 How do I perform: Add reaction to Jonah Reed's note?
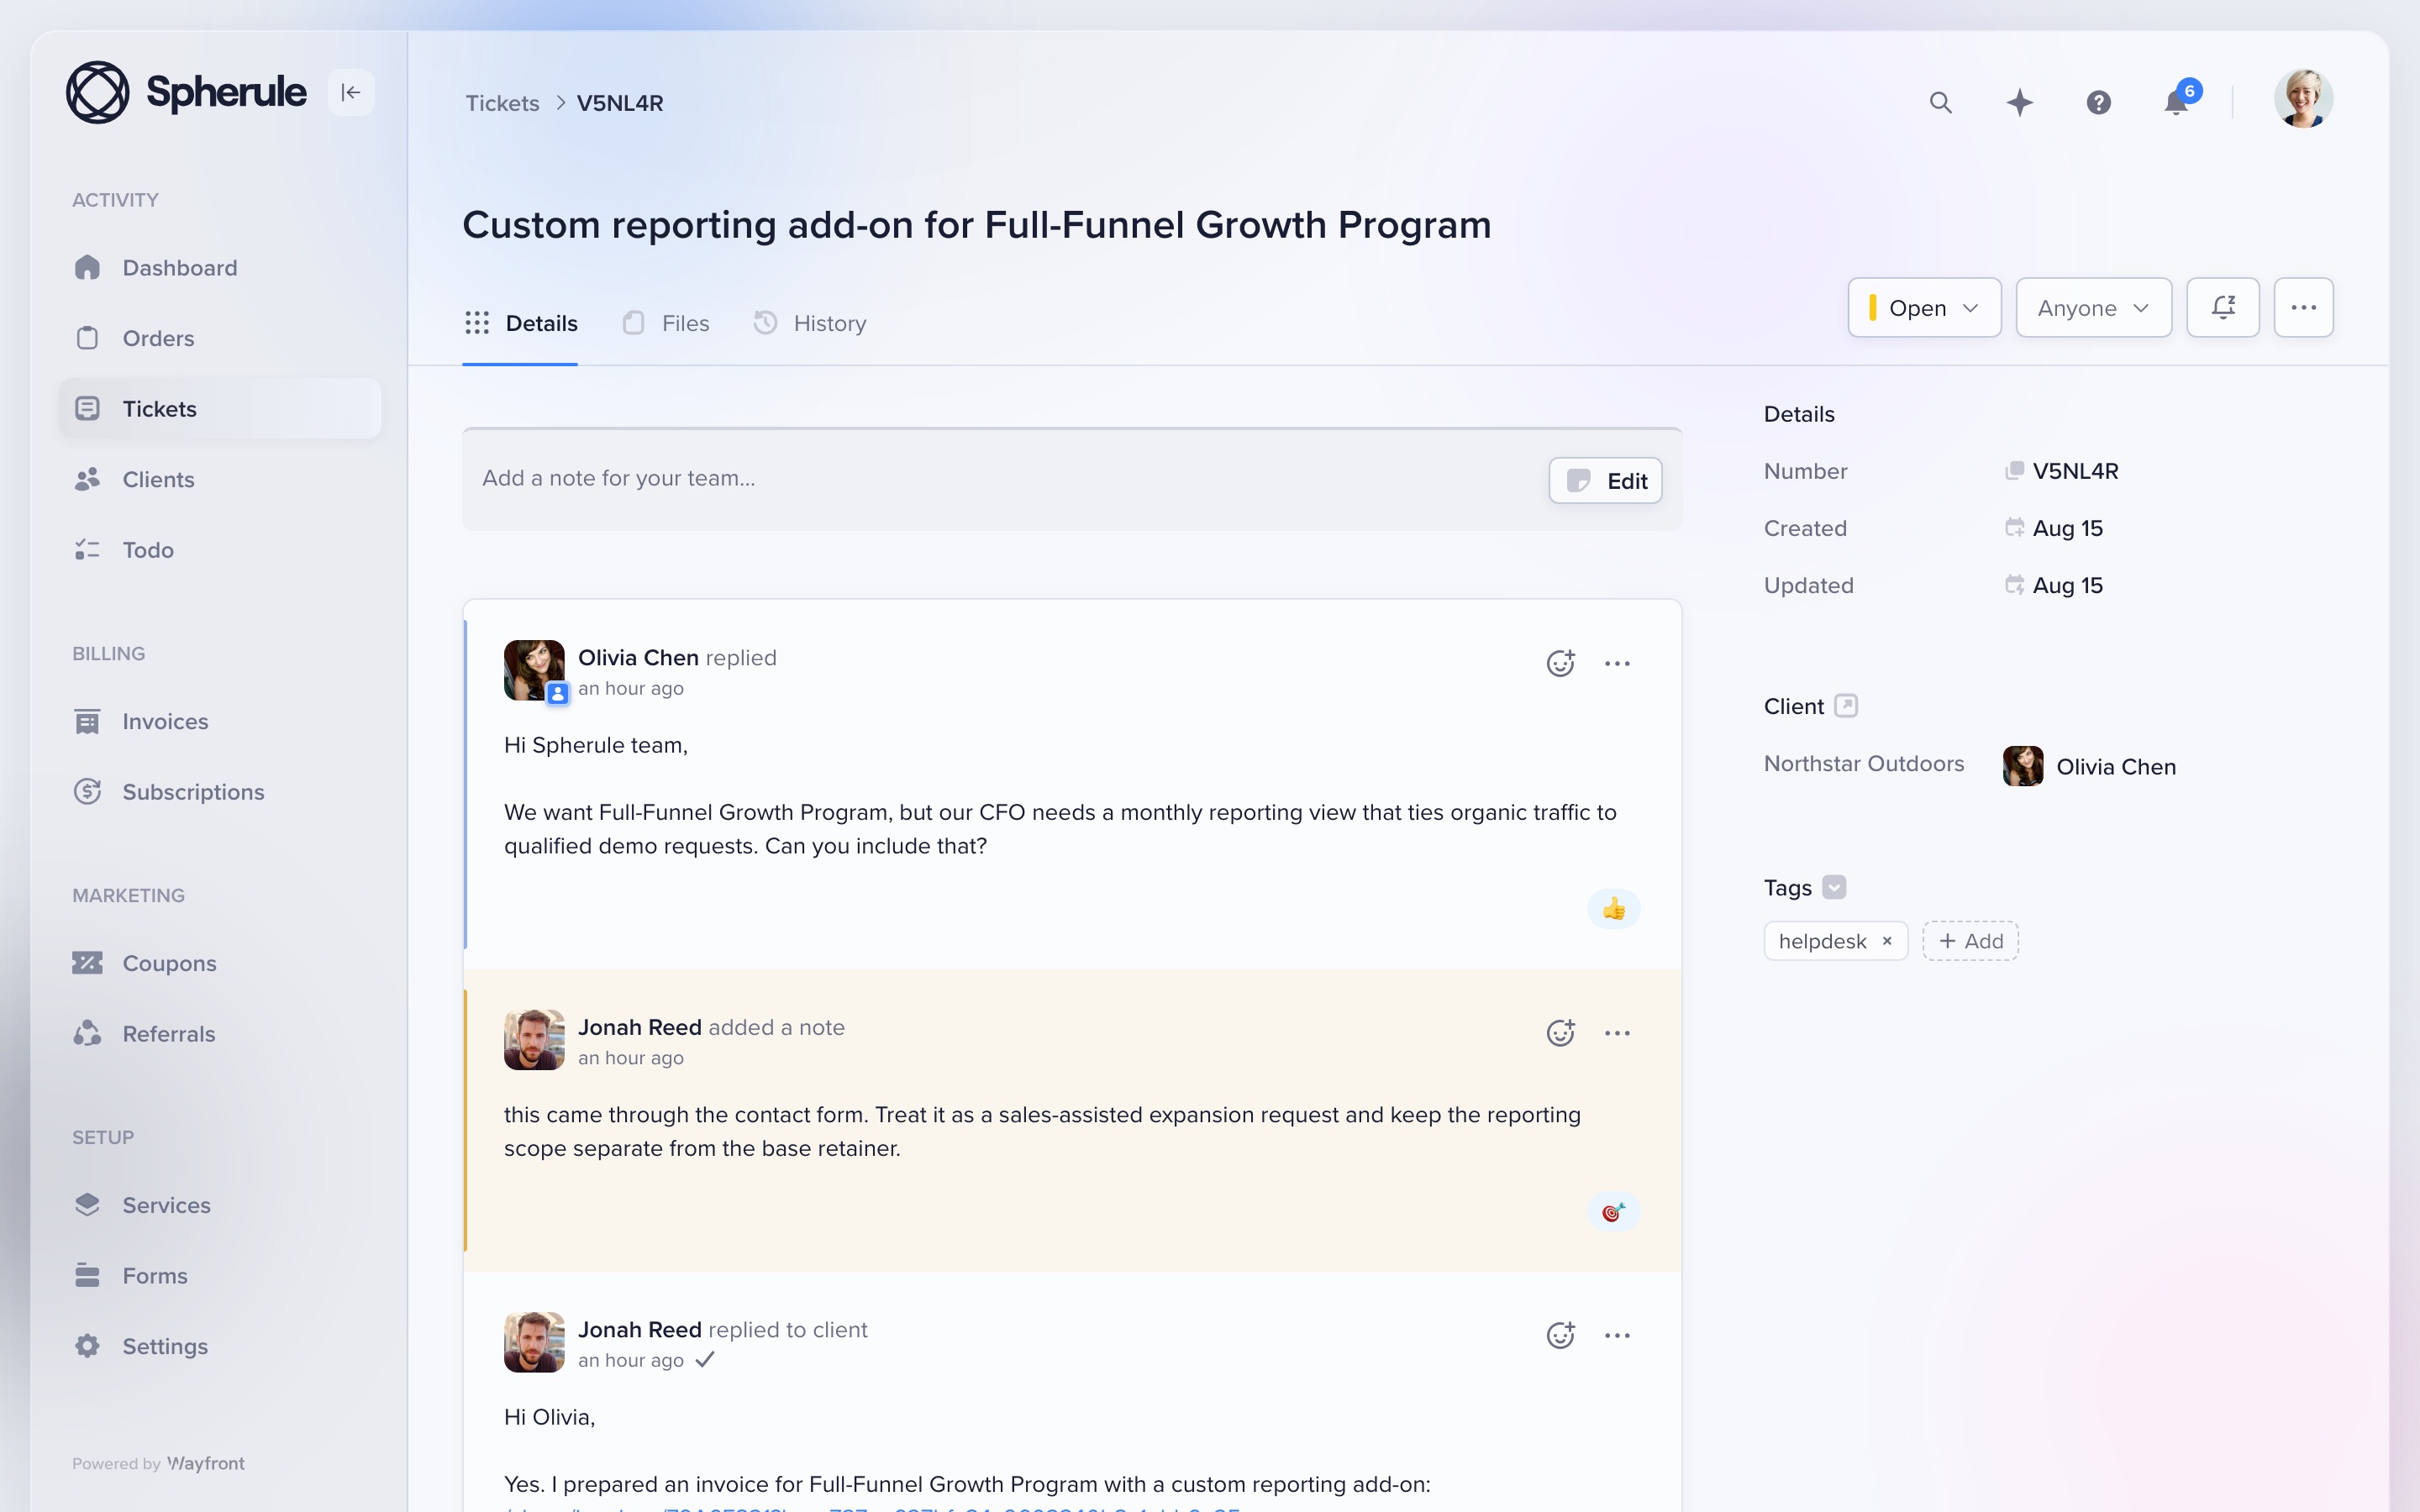[1560, 1033]
